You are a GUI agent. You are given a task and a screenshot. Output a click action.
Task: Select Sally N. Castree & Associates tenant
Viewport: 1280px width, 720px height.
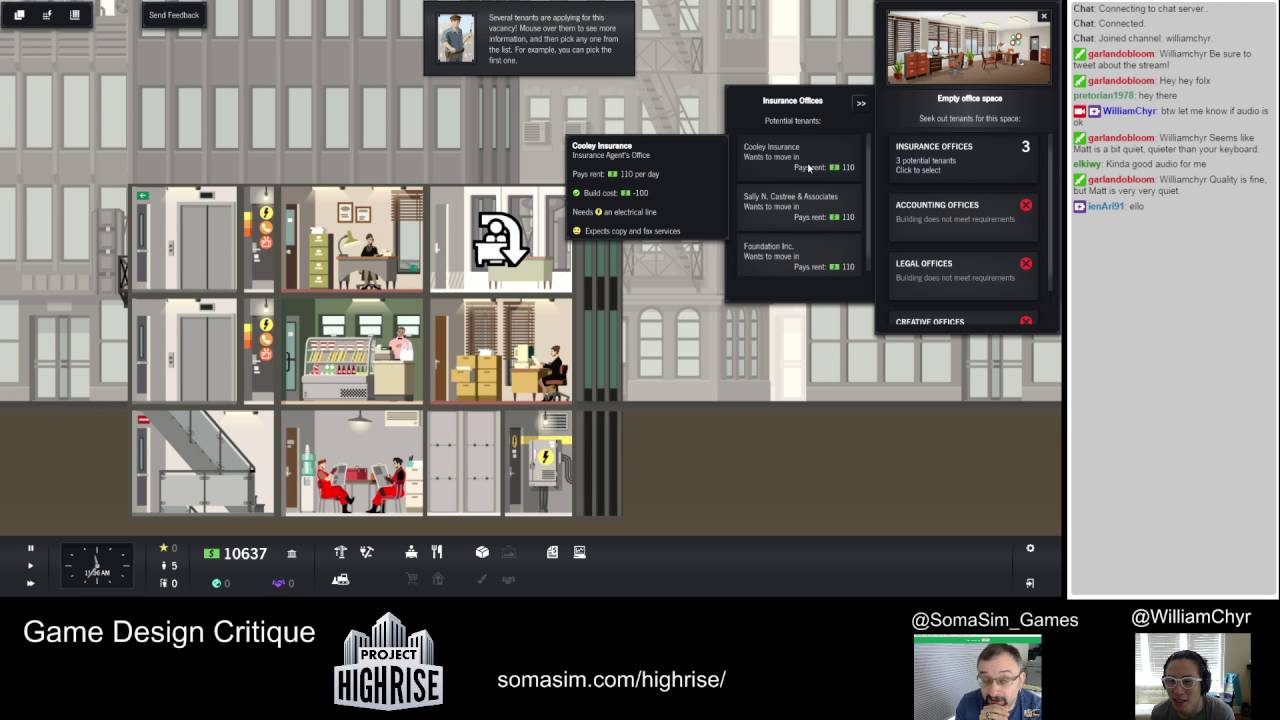(x=798, y=207)
